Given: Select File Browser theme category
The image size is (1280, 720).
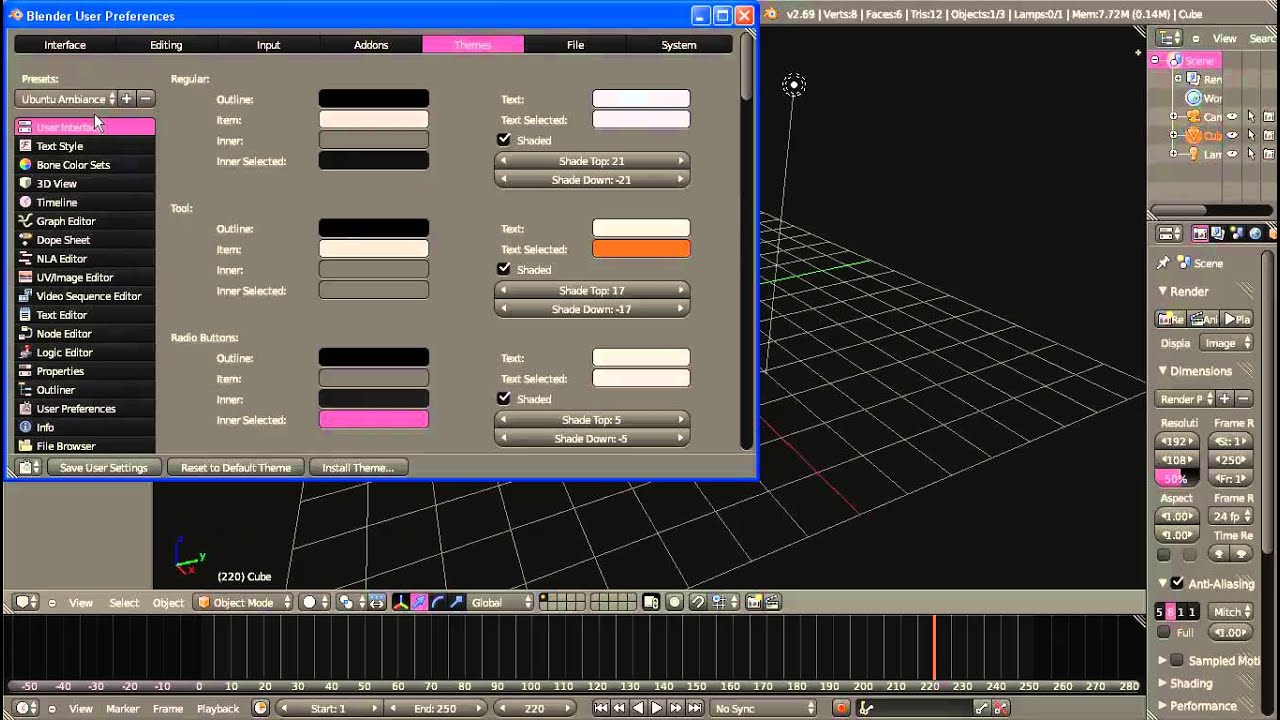Looking at the screenshot, I should [x=85, y=446].
